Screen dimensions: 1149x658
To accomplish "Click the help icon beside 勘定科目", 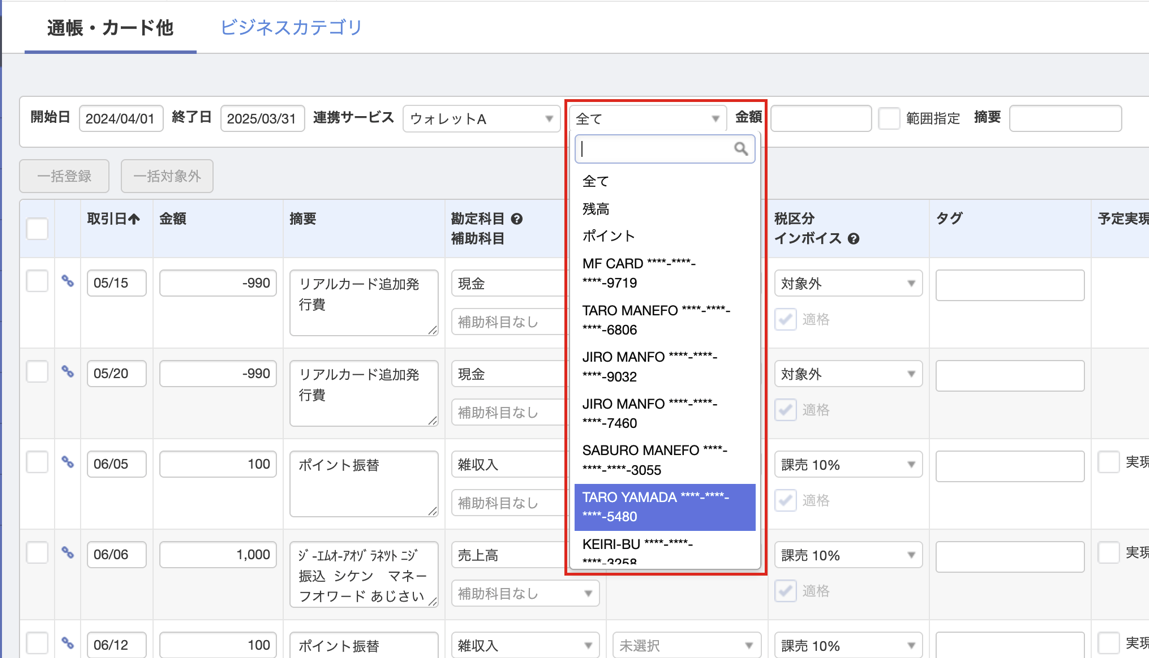I will click(517, 219).
